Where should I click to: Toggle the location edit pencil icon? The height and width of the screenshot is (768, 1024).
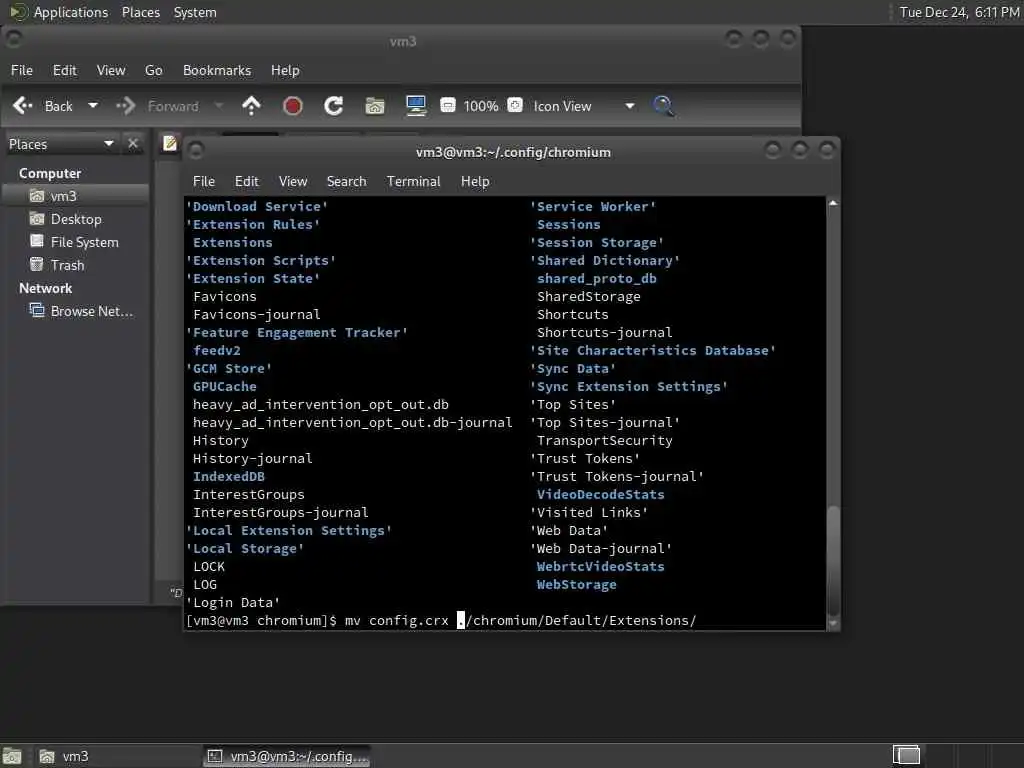(x=170, y=143)
